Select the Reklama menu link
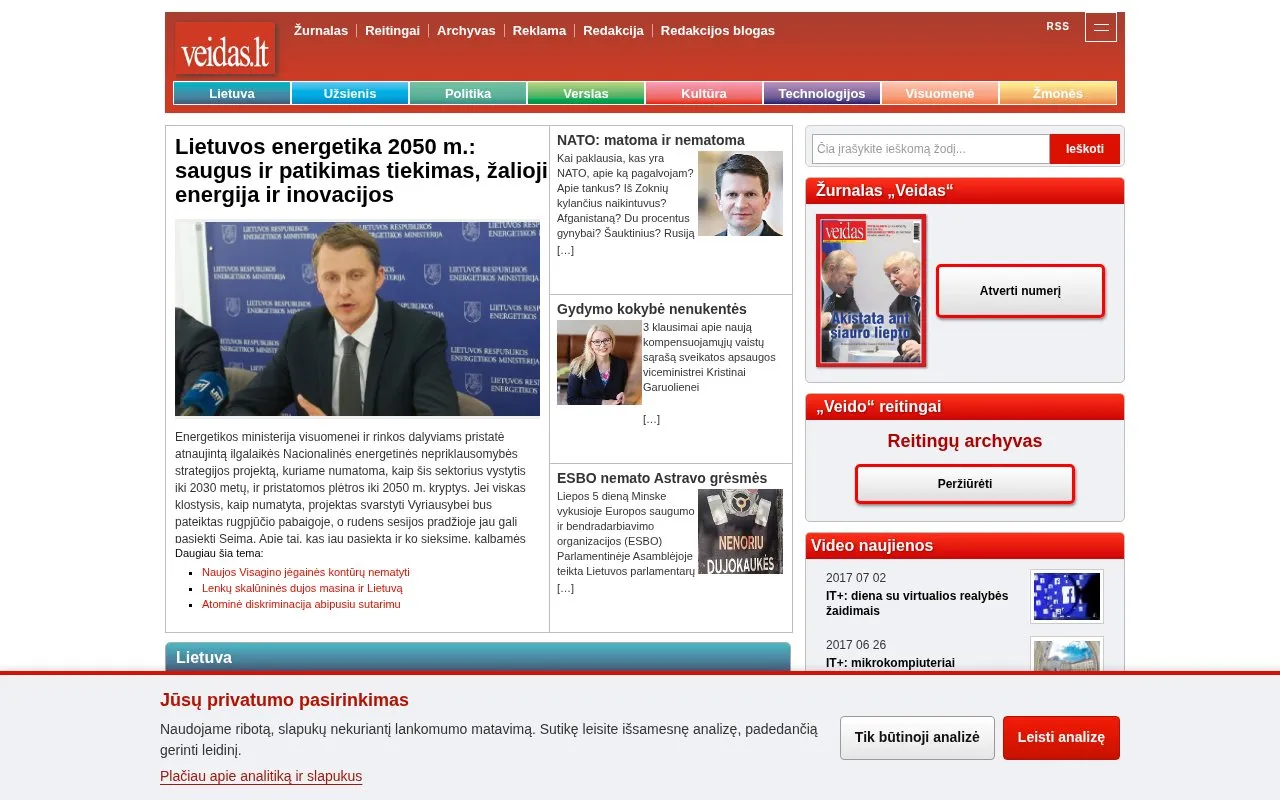 [x=539, y=30]
